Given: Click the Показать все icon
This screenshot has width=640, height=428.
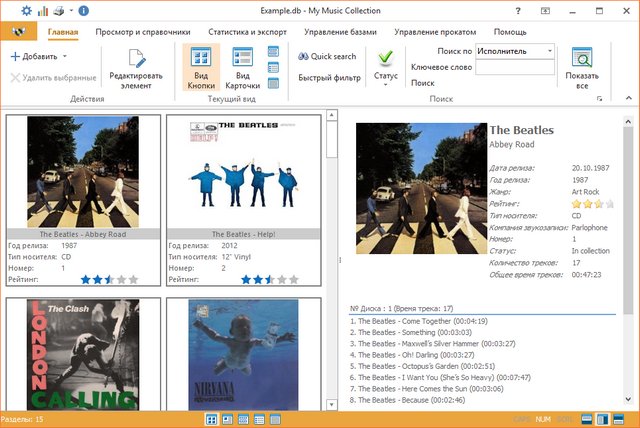Looking at the screenshot, I should 581,58.
